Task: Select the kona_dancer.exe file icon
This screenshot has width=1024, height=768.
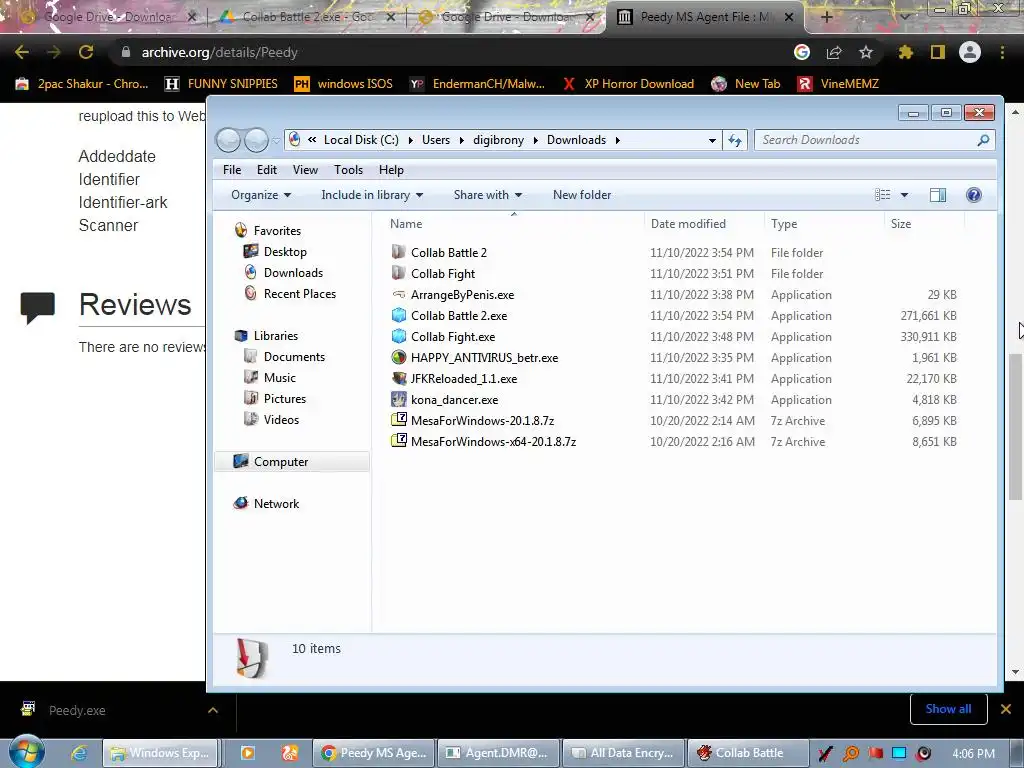Action: [x=398, y=399]
